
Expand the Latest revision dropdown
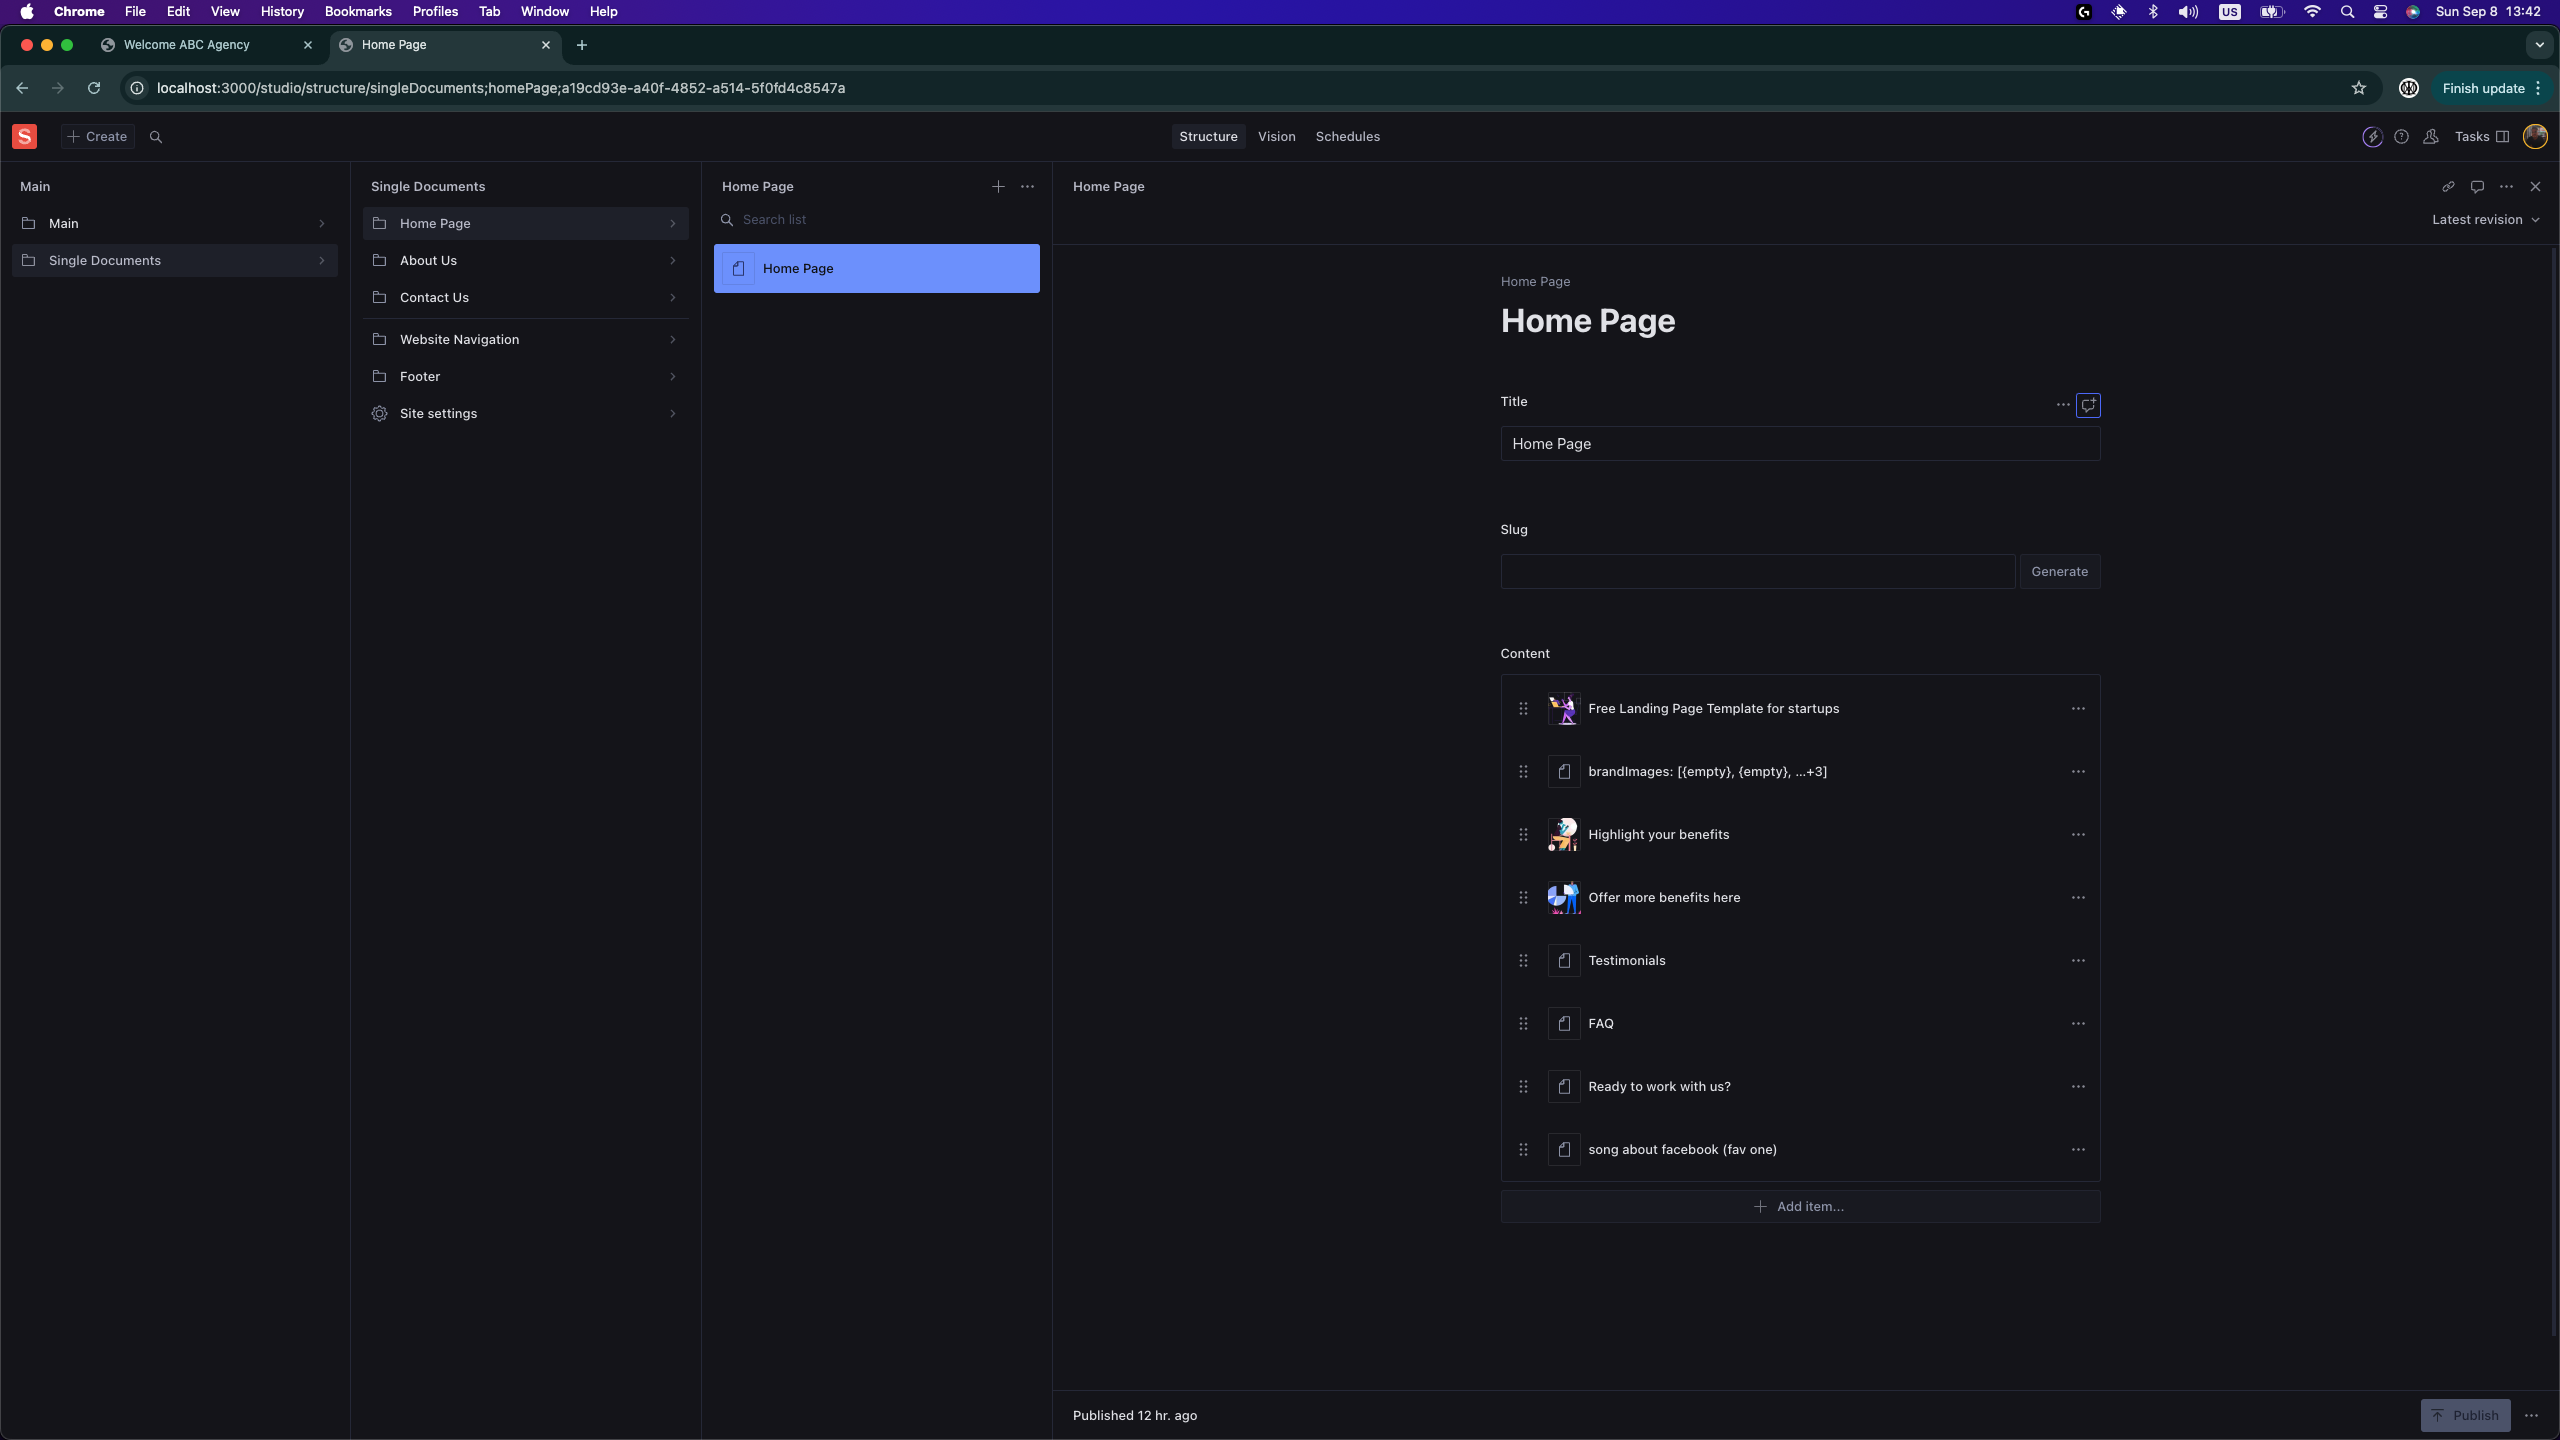pyautogui.click(x=2486, y=219)
